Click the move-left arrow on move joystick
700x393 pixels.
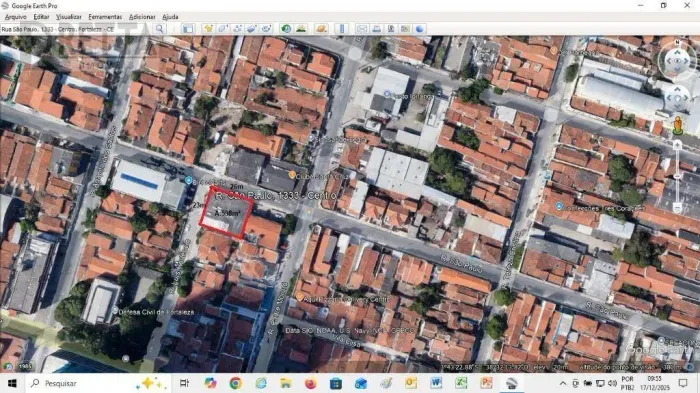tap(669, 98)
